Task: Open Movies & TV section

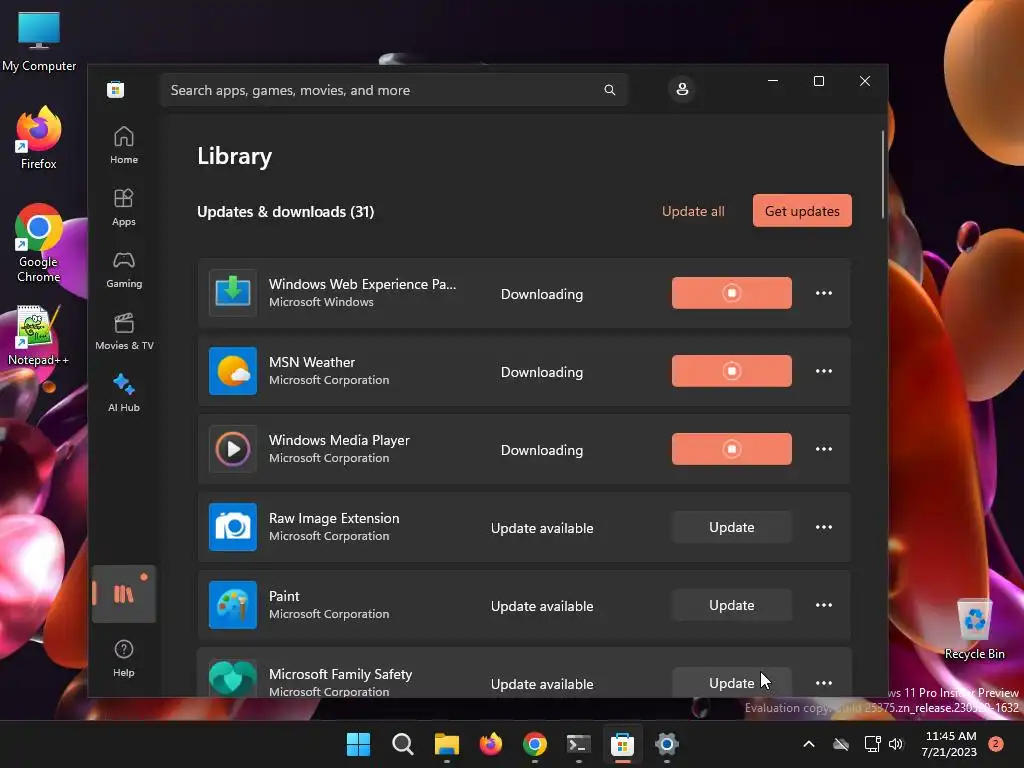Action: (x=123, y=331)
